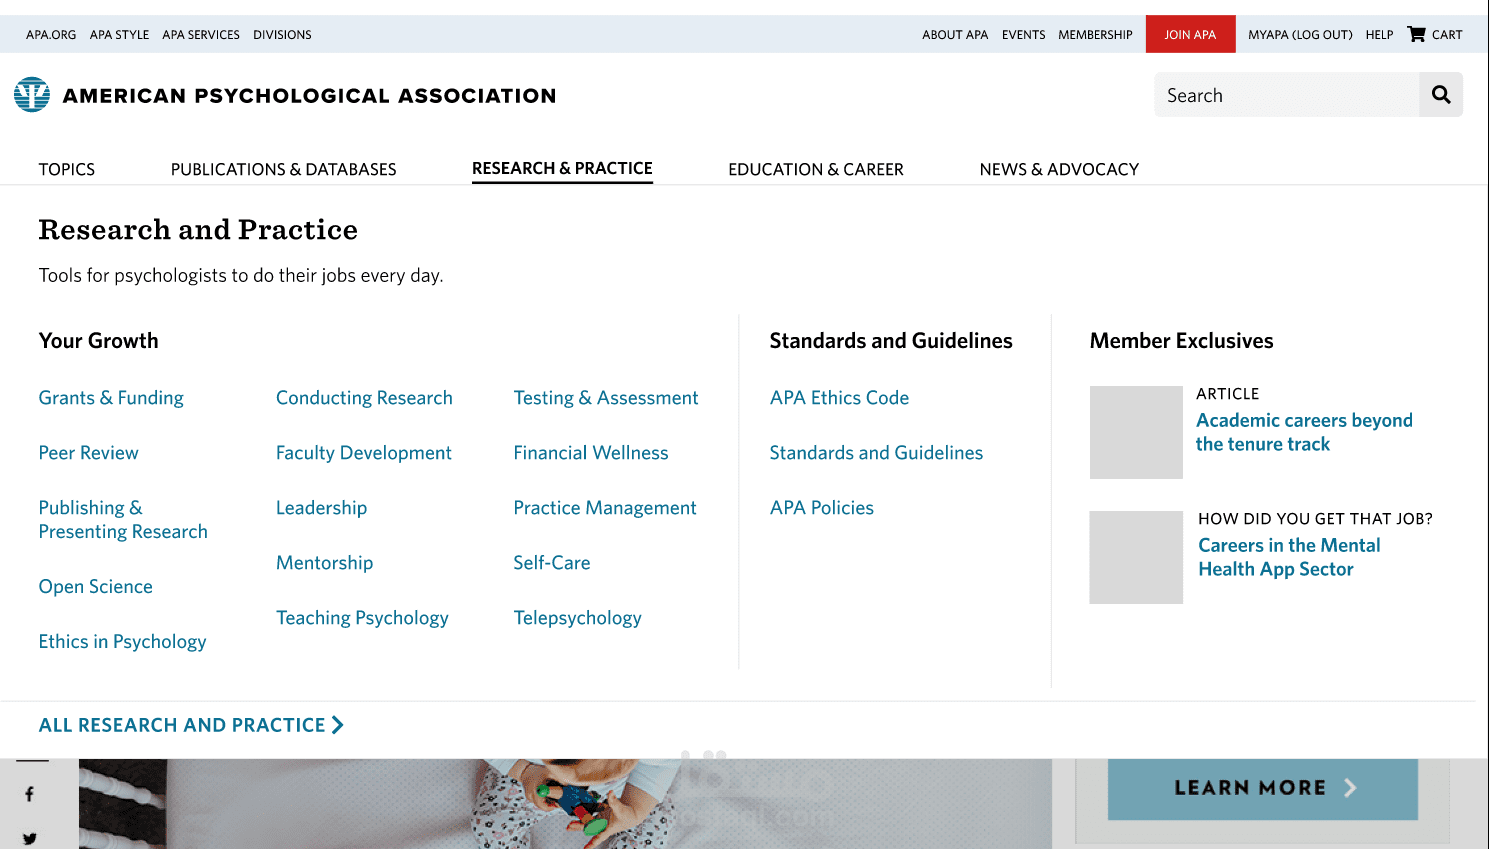This screenshot has width=1489, height=849.
Task: Open Events link
Action: click(1024, 34)
